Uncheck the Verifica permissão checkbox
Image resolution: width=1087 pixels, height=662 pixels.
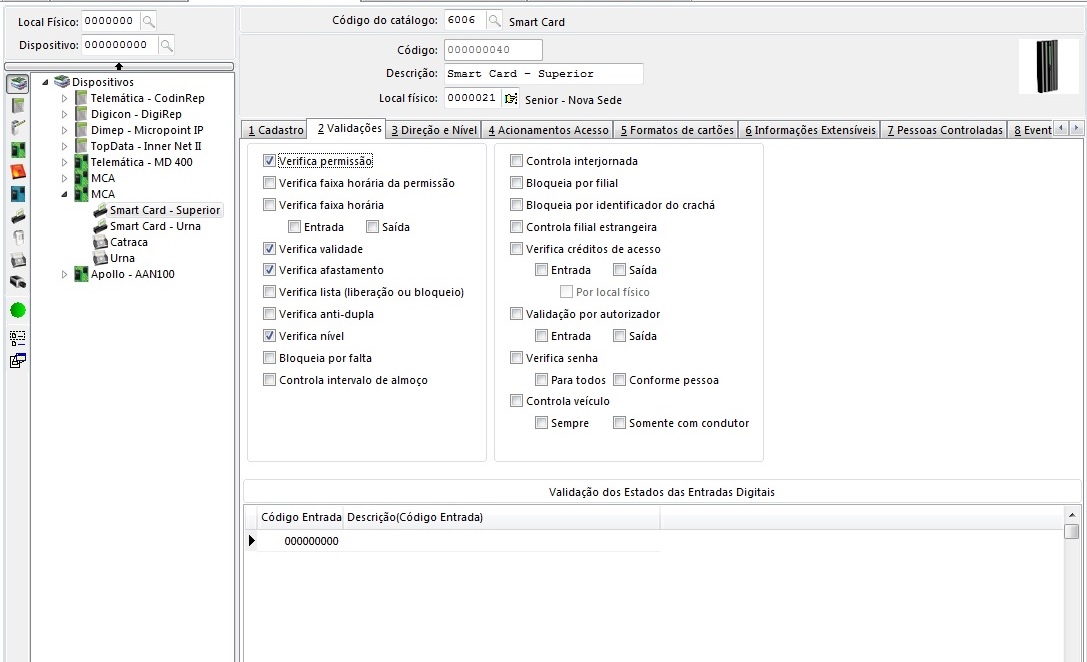pos(269,161)
